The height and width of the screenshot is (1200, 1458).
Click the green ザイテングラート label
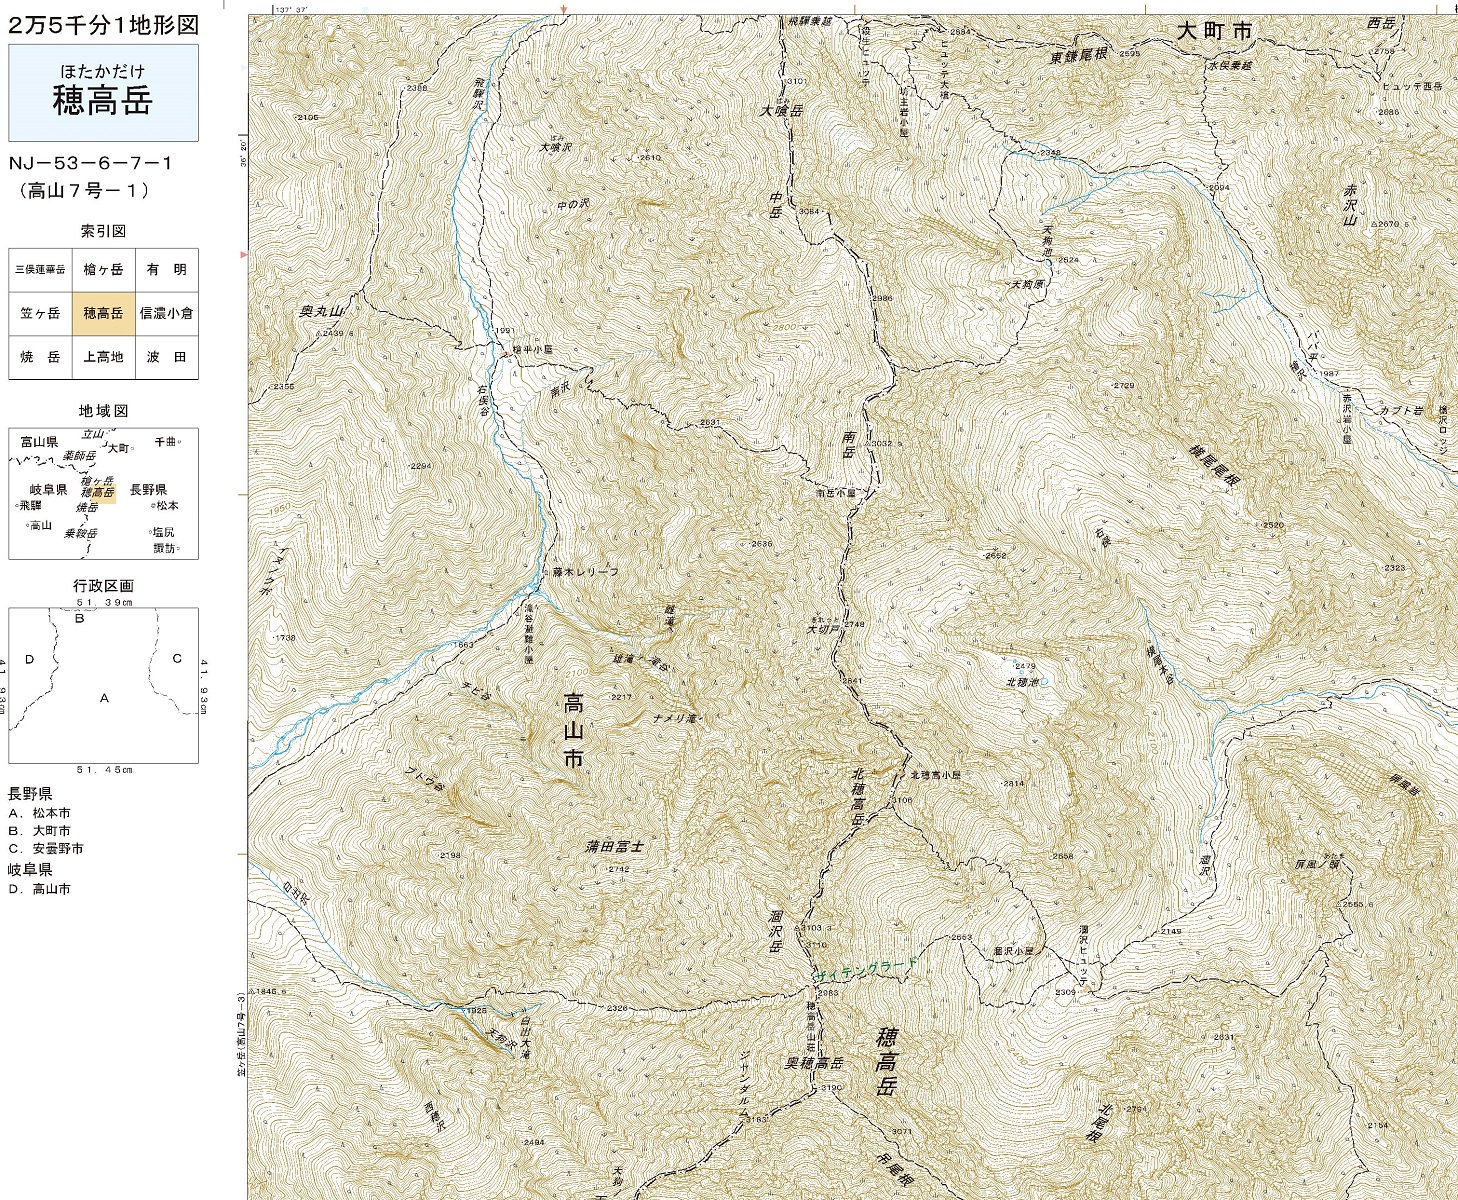tap(865, 971)
